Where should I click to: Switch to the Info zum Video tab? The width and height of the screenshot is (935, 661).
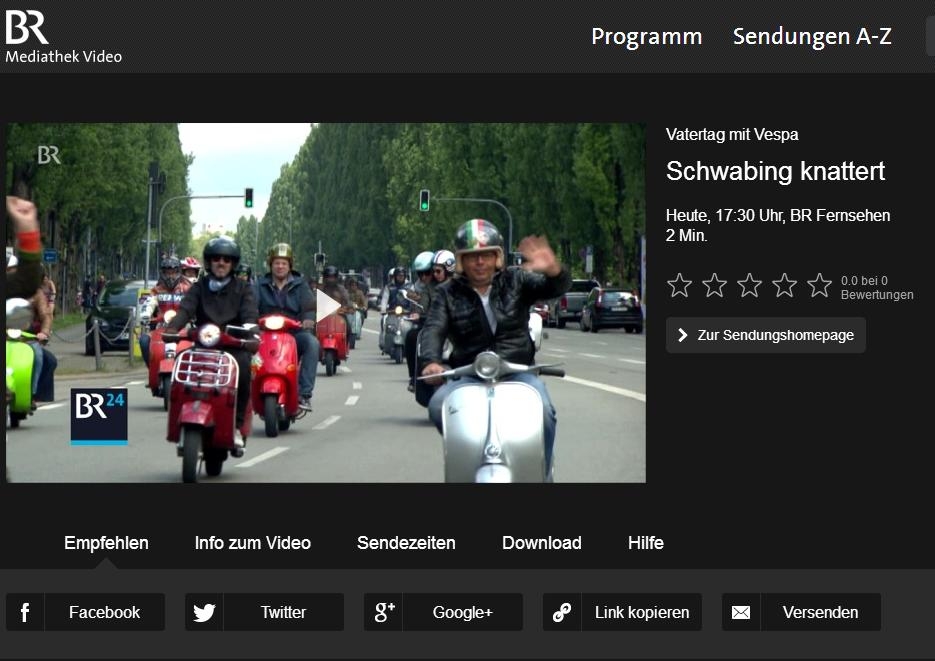253,543
